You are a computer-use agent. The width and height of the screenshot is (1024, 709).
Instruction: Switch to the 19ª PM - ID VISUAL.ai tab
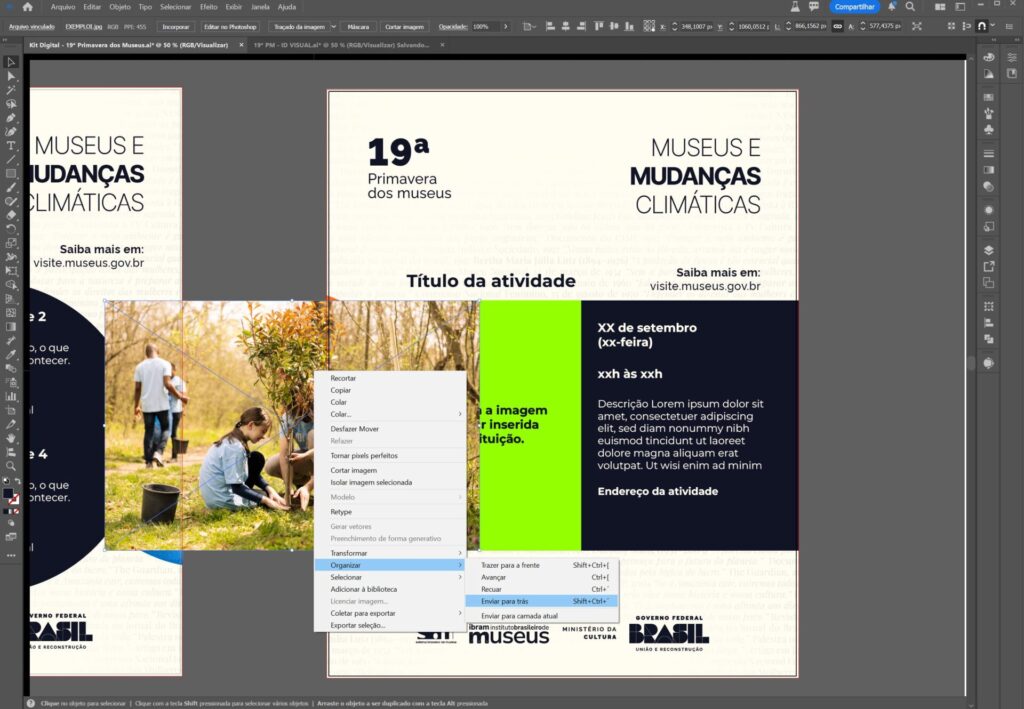point(340,45)
